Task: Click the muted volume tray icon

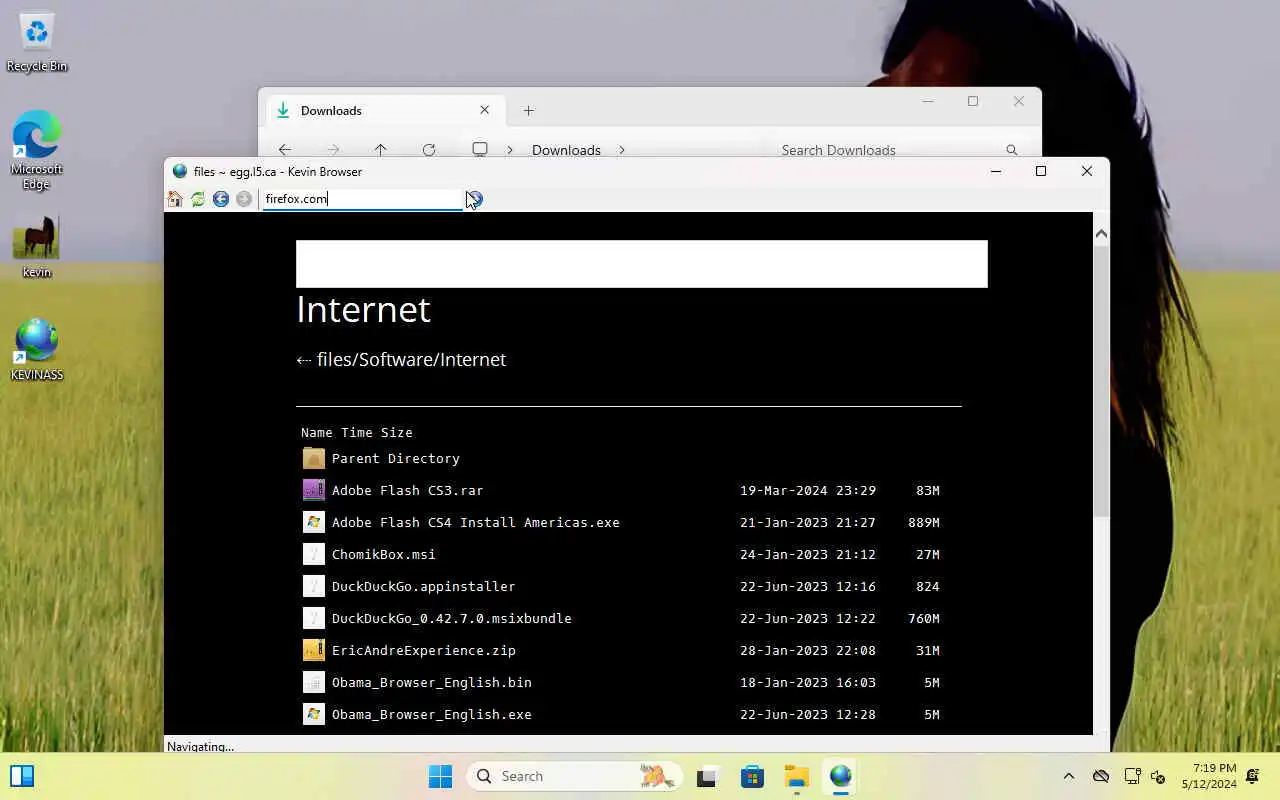Action: tap(1158, 776)
